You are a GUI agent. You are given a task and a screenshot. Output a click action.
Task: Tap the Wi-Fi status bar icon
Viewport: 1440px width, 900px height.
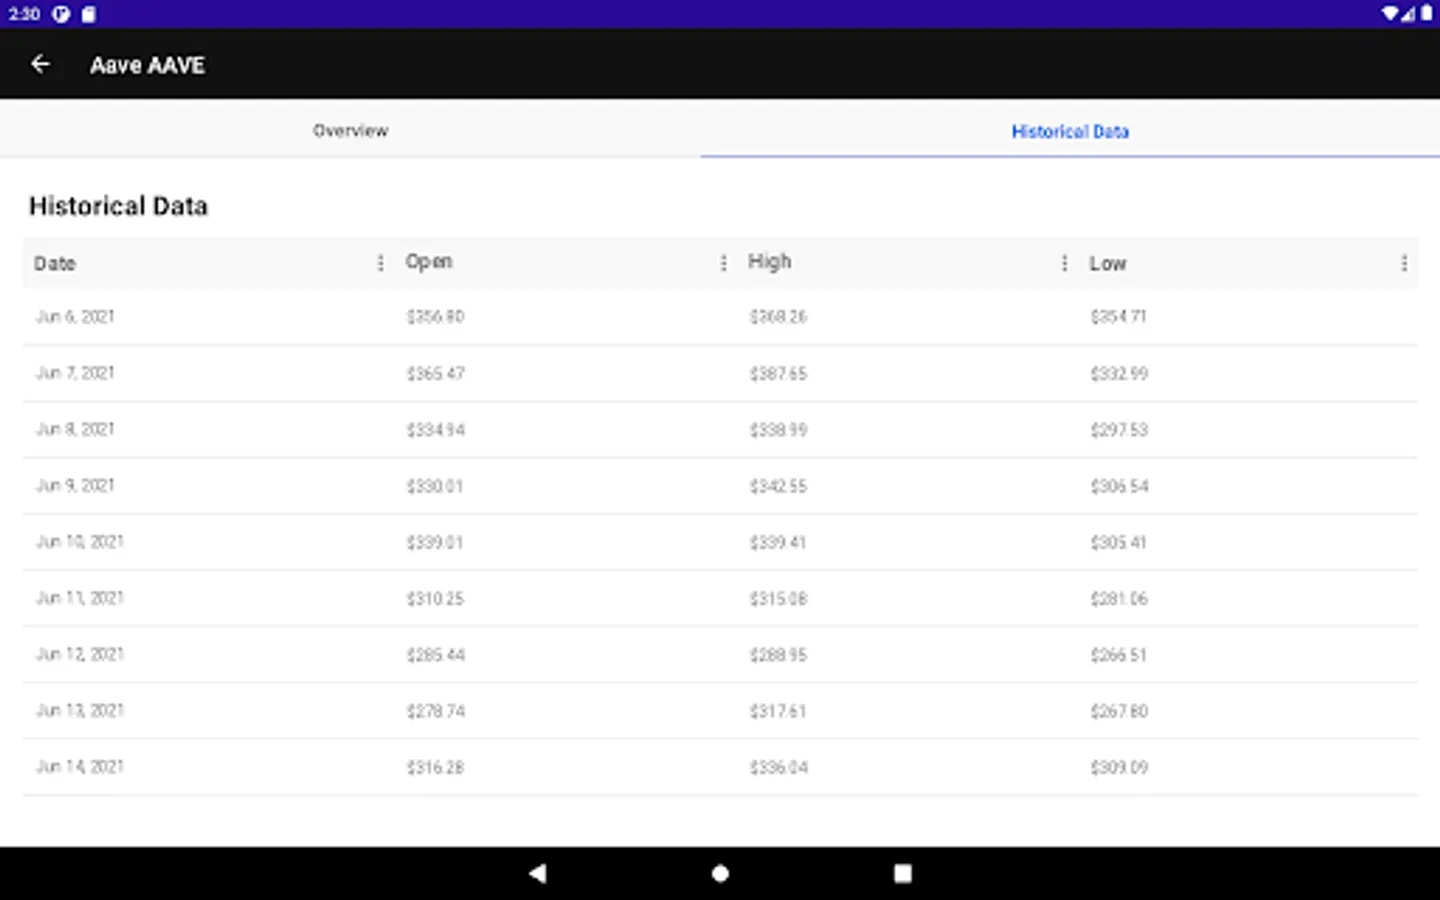[x=1390, y=14]
